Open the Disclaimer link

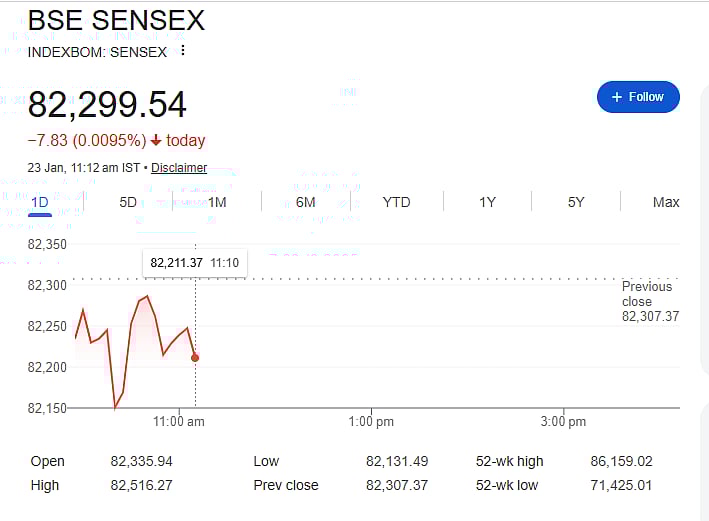[179, 168]
